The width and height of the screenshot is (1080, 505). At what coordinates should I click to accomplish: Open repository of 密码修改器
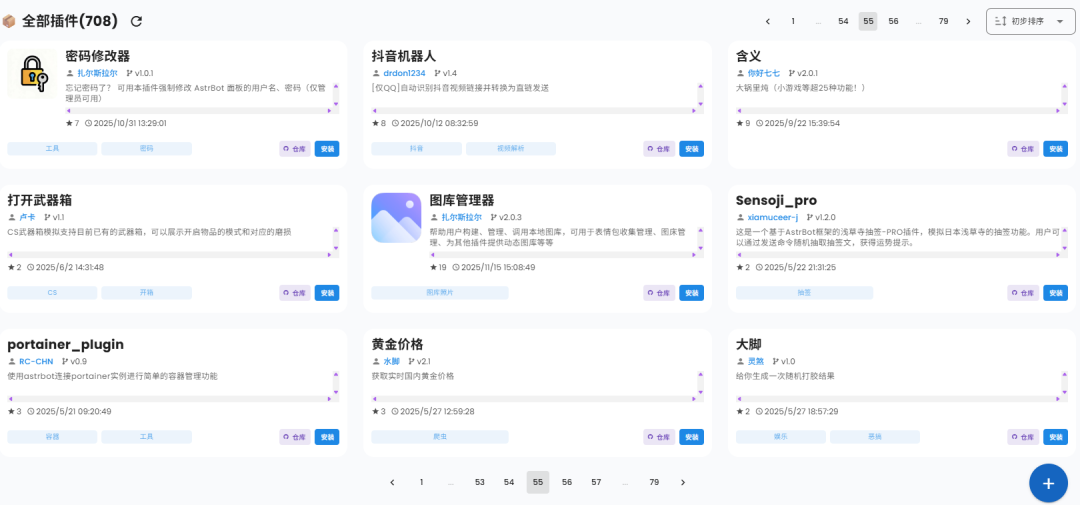(x=295, y=149)
